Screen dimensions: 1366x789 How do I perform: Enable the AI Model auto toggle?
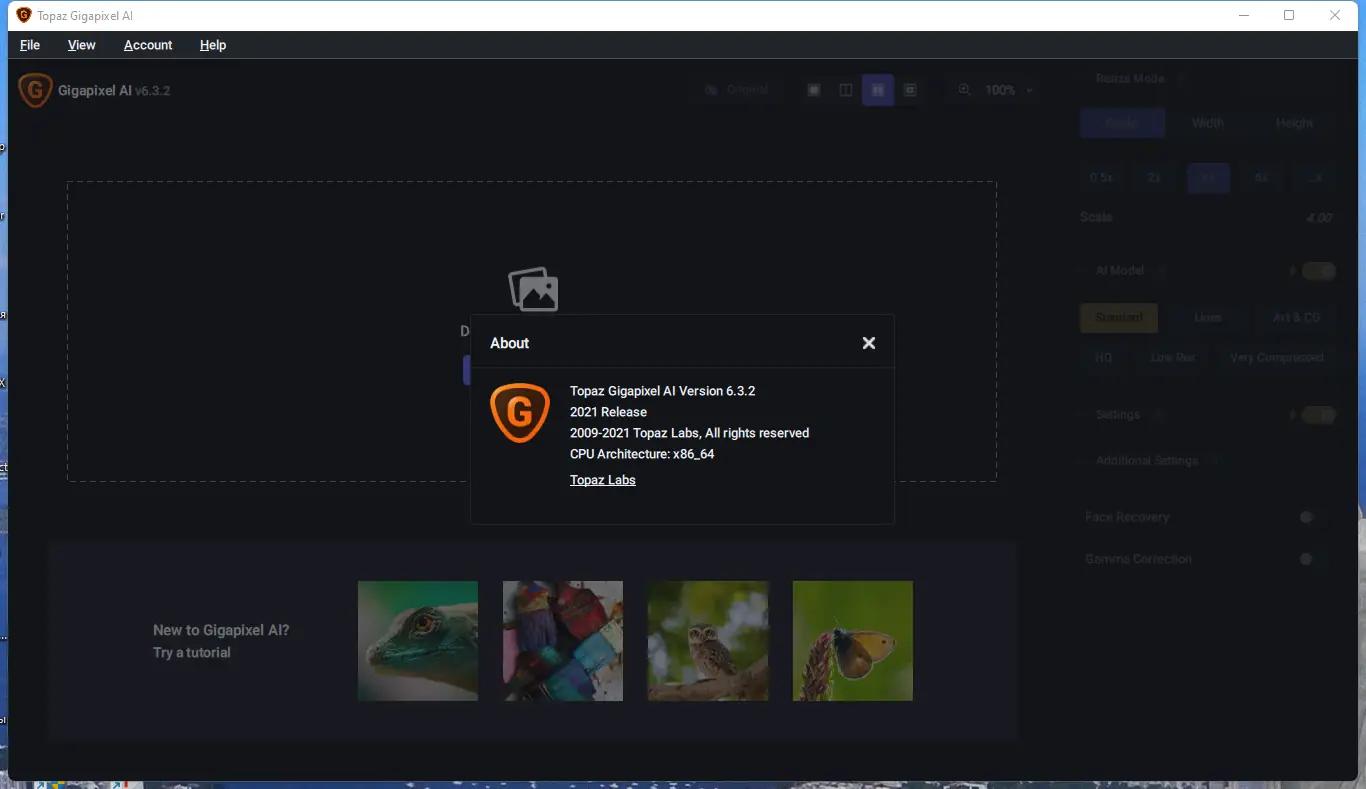(x=1318, y=270)
